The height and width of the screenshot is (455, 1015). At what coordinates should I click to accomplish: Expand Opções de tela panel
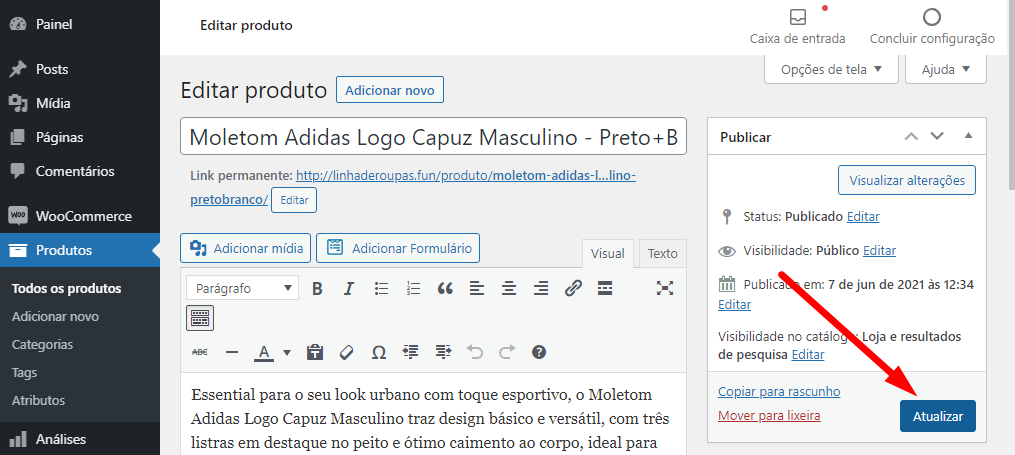[831, 69]
